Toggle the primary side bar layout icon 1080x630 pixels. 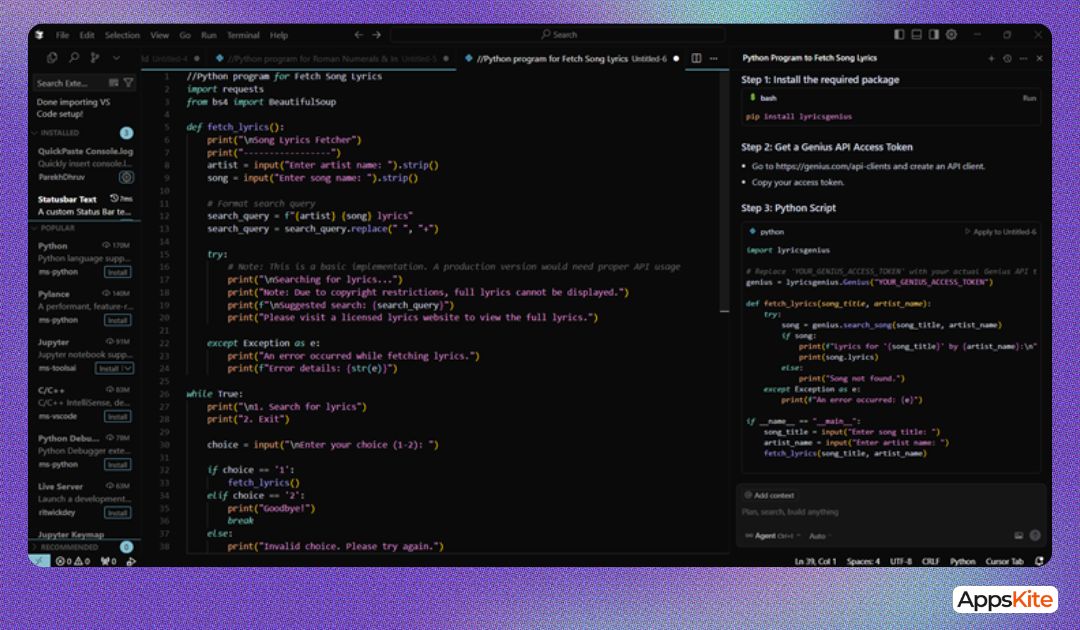(x=899, y=34)
